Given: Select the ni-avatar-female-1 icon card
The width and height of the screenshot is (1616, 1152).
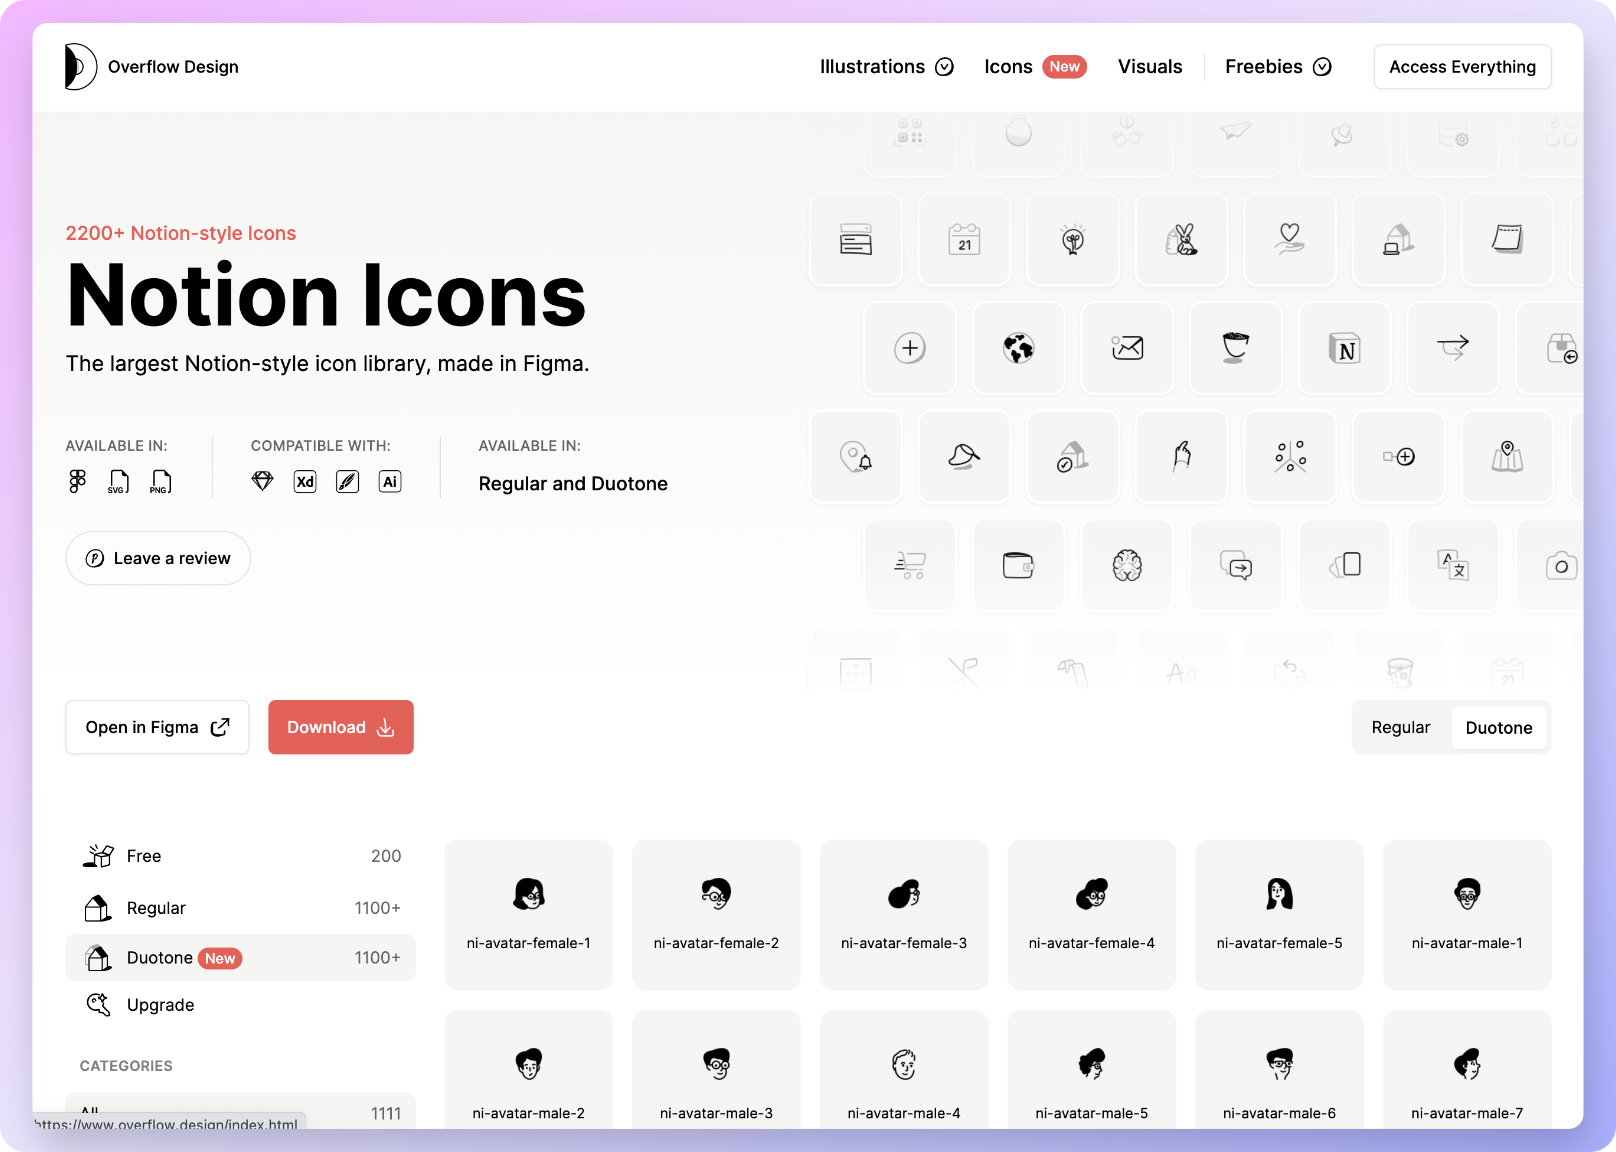Looking at the screenshot, I should click(x=529, y=915).
